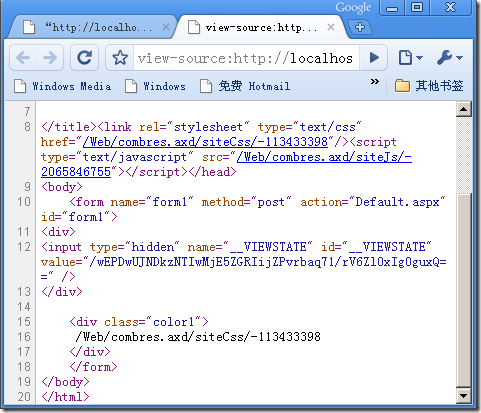Click the Go arrow beside the address bar

374,58
